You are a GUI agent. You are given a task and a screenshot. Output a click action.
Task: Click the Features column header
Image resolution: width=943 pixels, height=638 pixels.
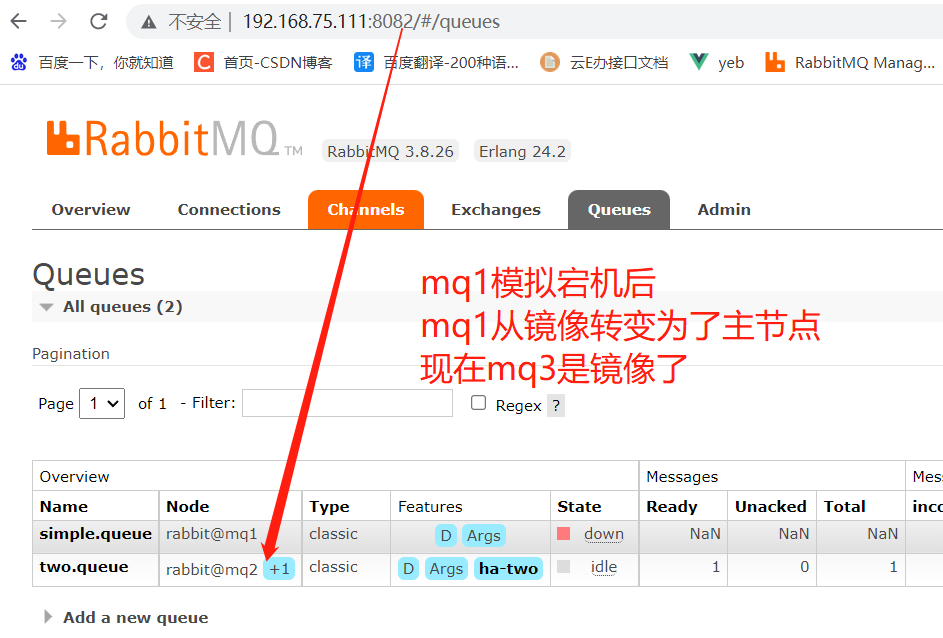pos(430,507)
